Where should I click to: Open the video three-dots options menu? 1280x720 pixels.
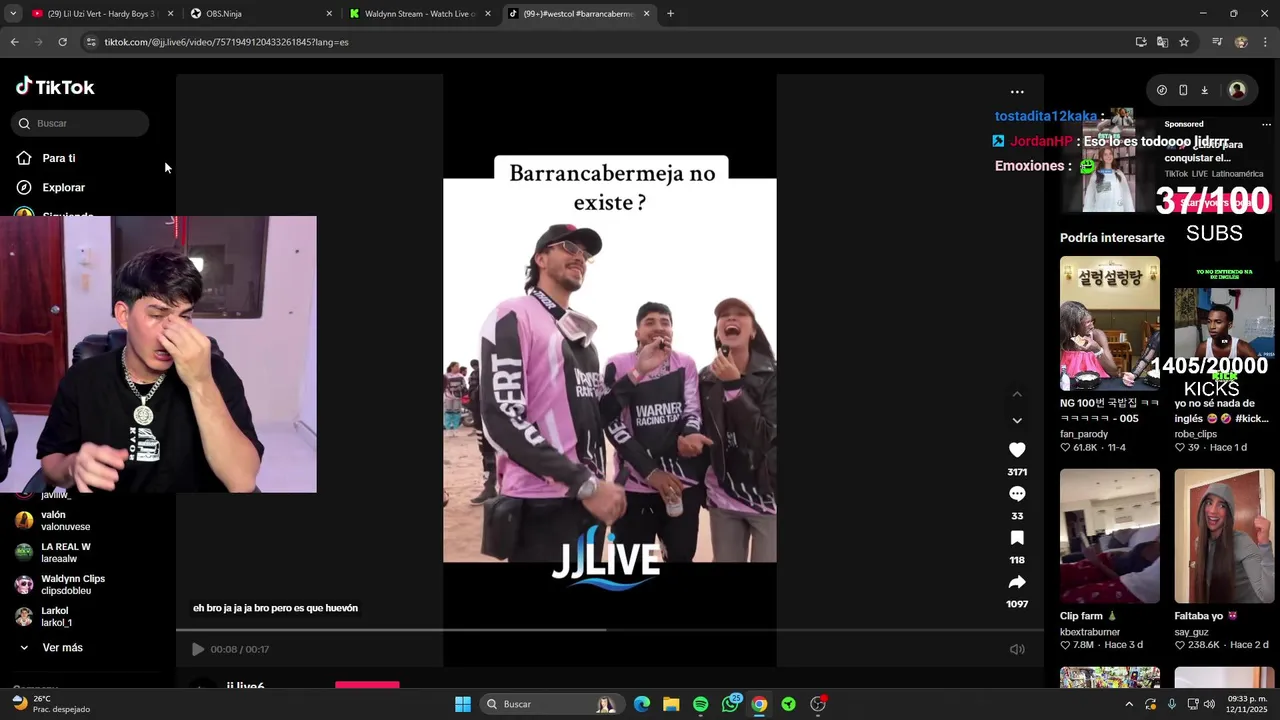click(x=1017, y=92)
